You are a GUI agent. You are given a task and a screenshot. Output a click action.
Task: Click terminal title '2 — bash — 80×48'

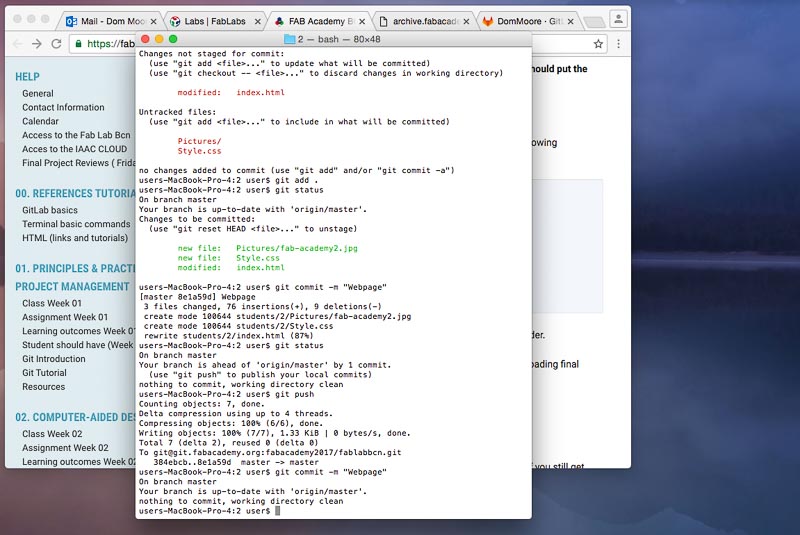pos(339,39)
